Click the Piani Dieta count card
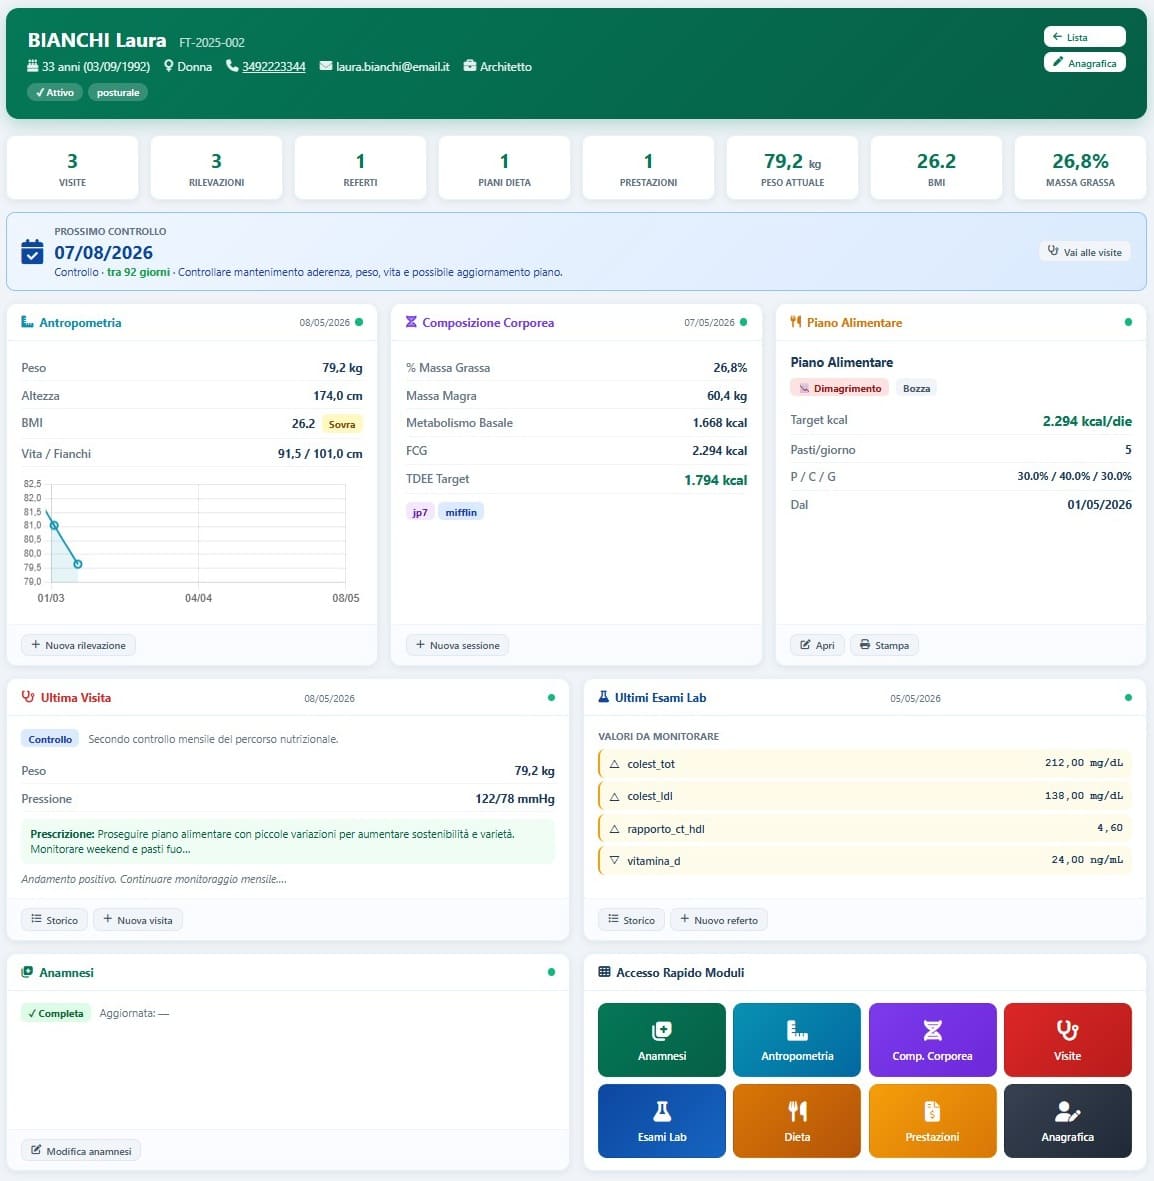This screenshot has height=1181, width=1154. point(504,168)
